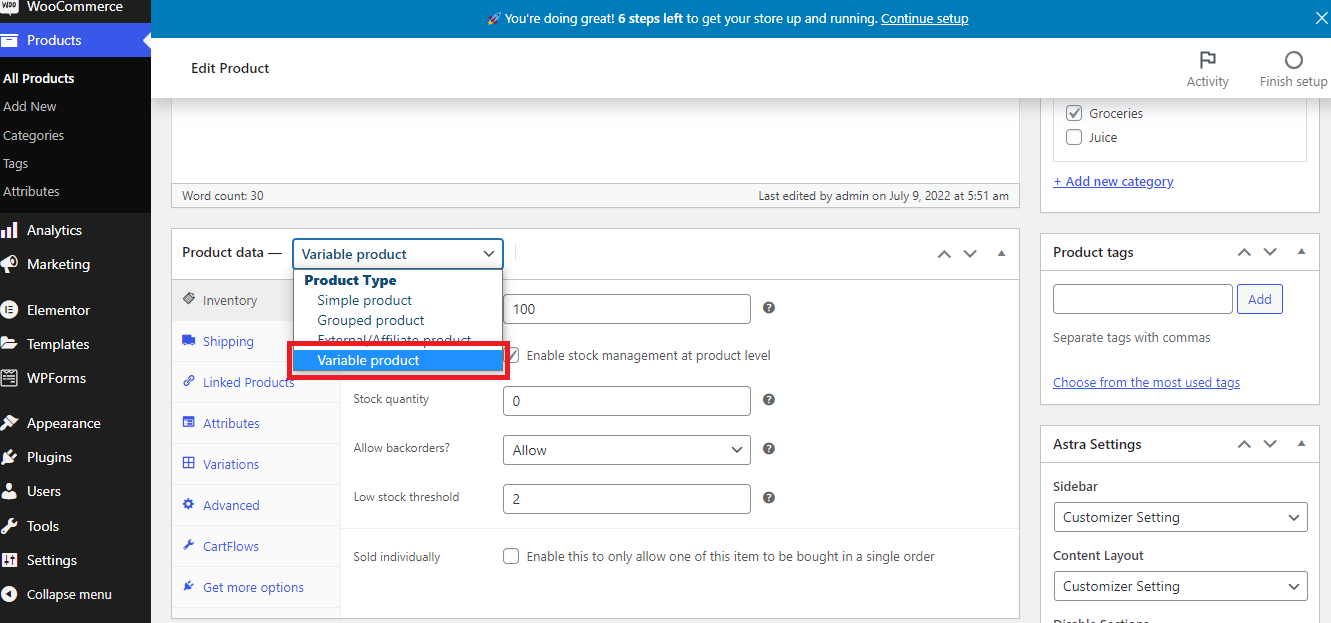Check the Juice category checkbox
The width and height of the screenshot is (1331, 623).
[1074, 137]
